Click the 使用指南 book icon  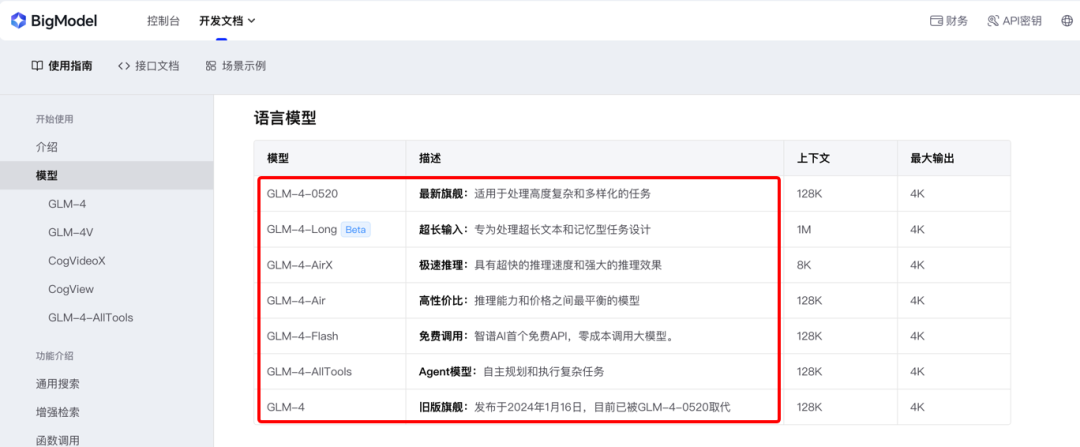point(37,66)
